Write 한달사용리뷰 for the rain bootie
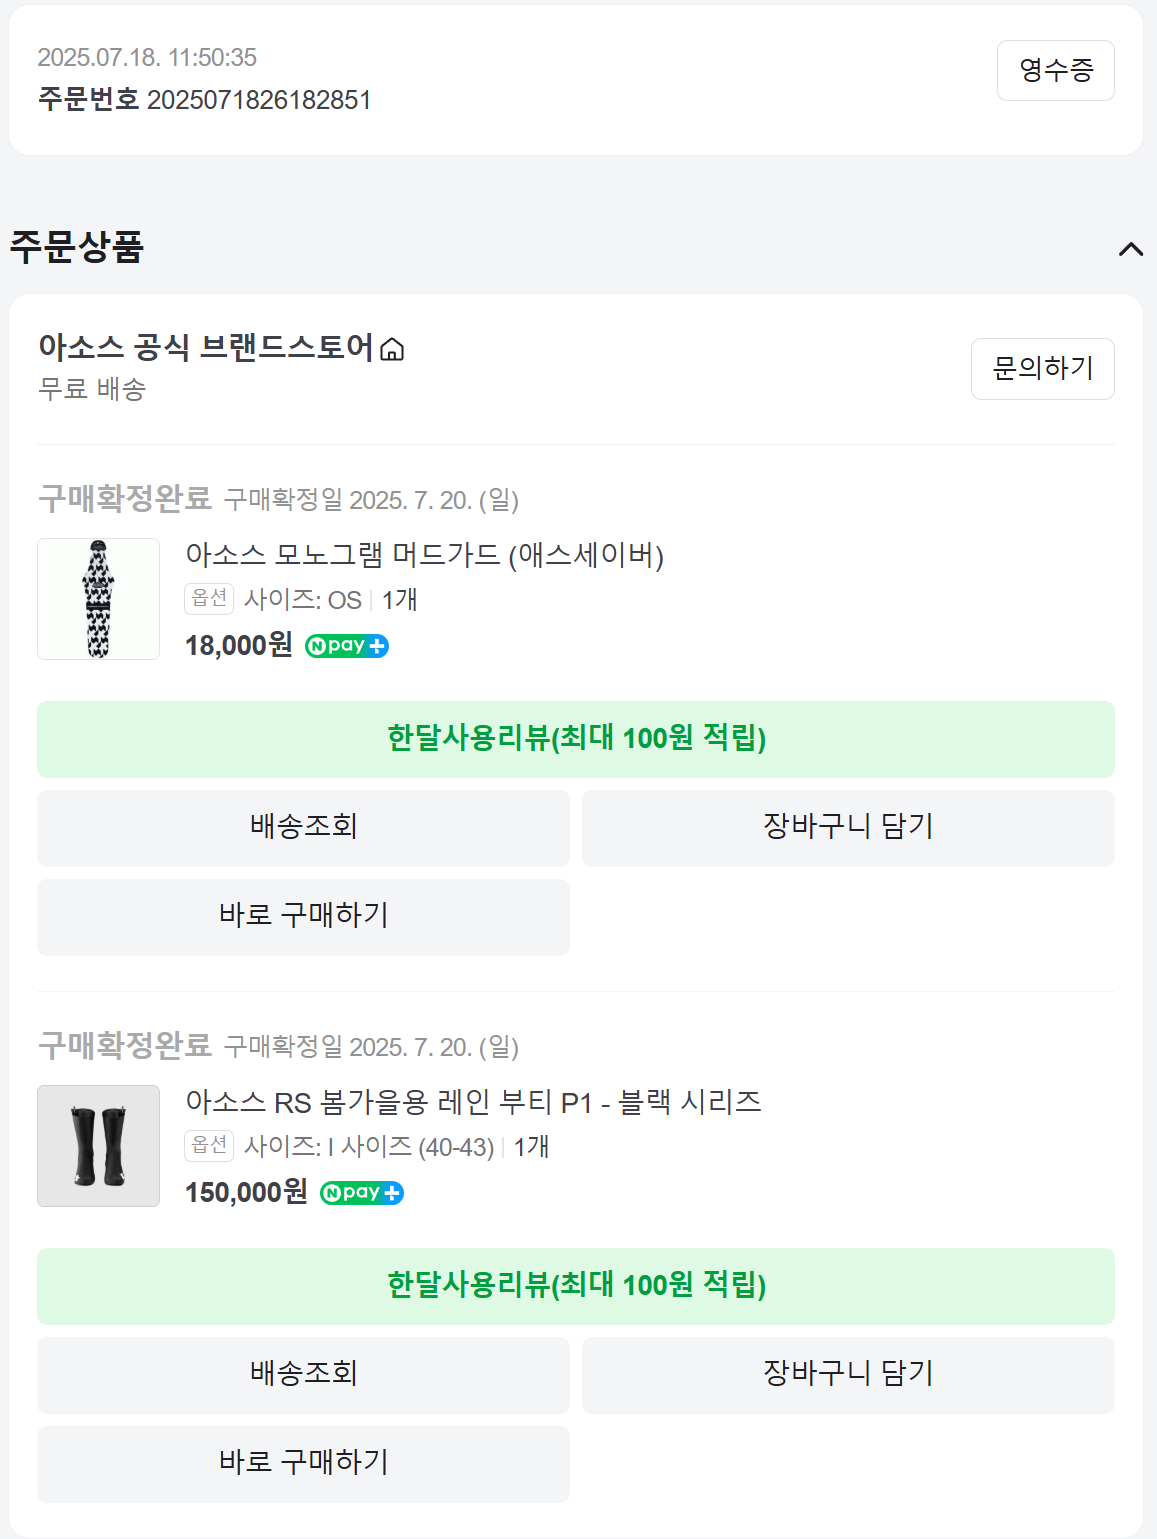The width and height of the screenshot is (1157, 1539). 575,1286
